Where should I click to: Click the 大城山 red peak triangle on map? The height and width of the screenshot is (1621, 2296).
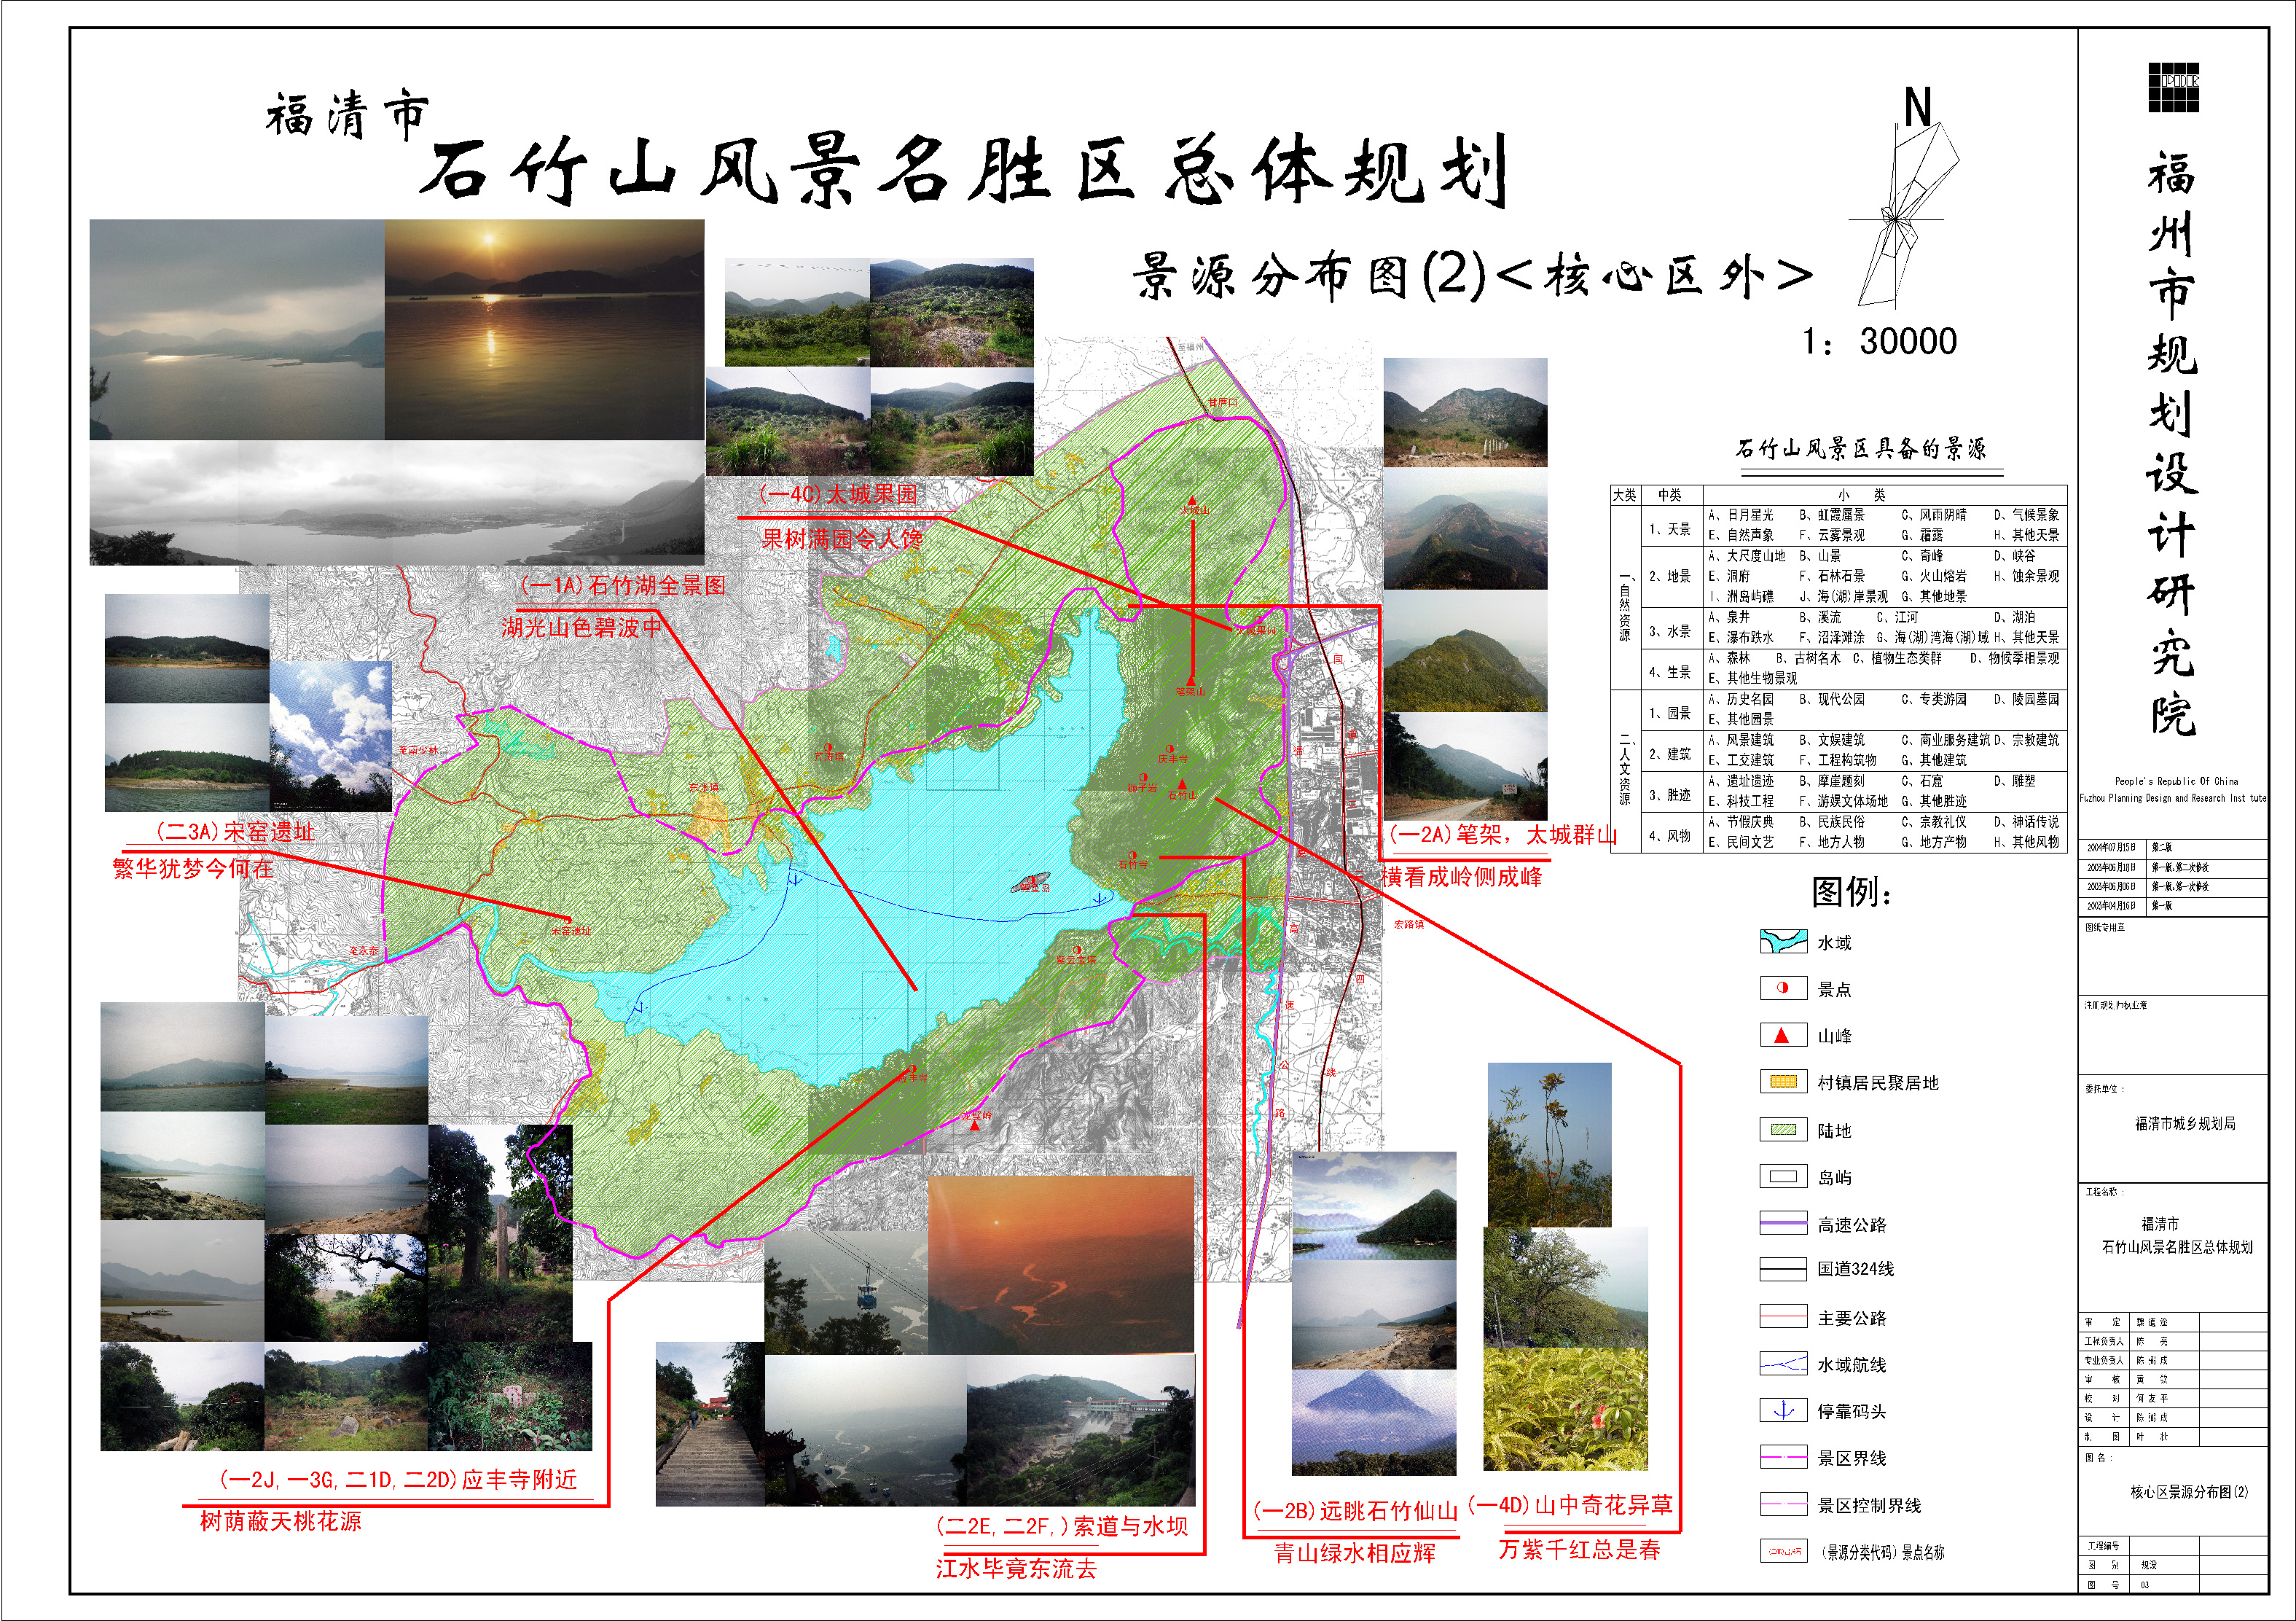point(1192,500)
